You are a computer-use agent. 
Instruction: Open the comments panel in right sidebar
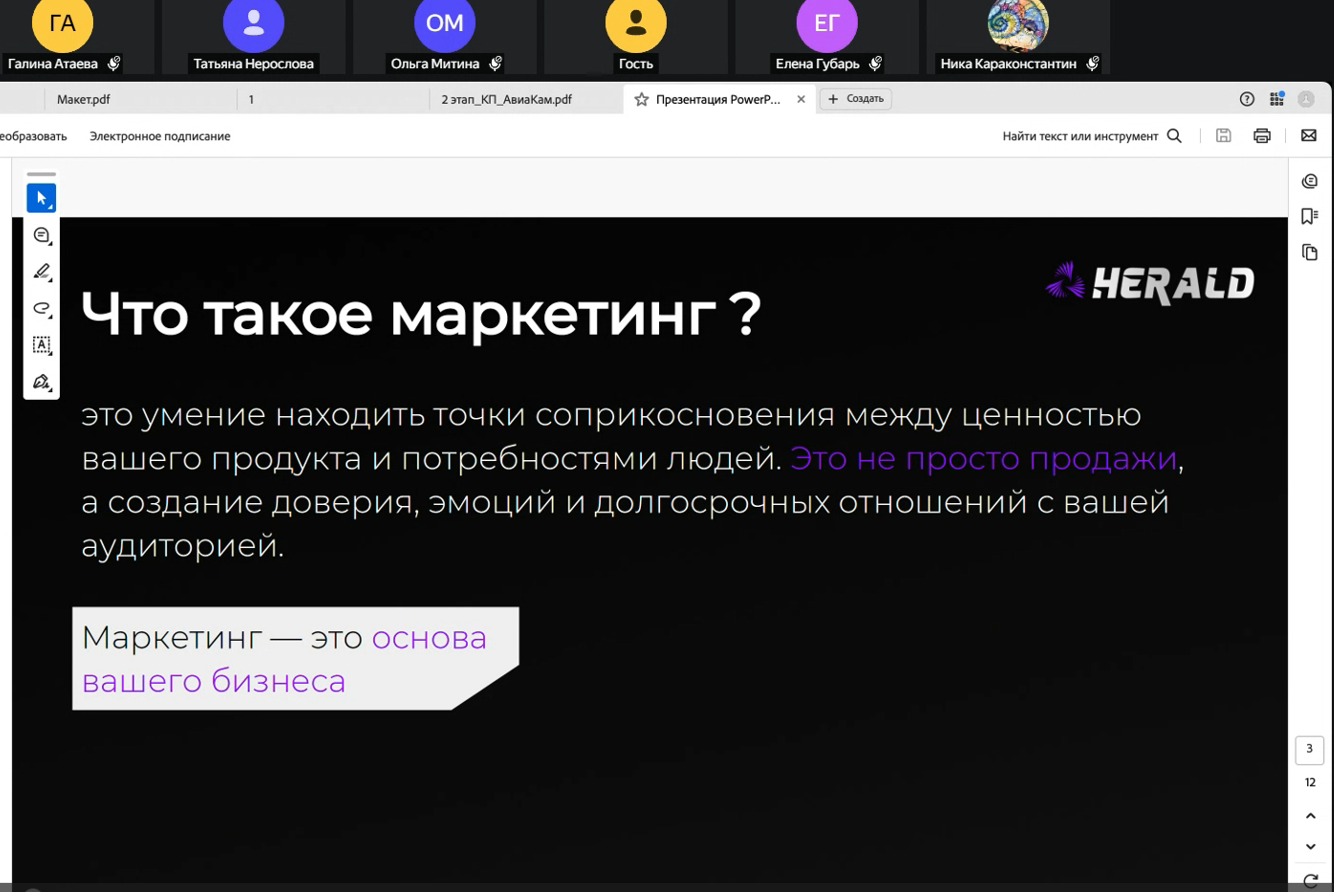click(1309, 181)
